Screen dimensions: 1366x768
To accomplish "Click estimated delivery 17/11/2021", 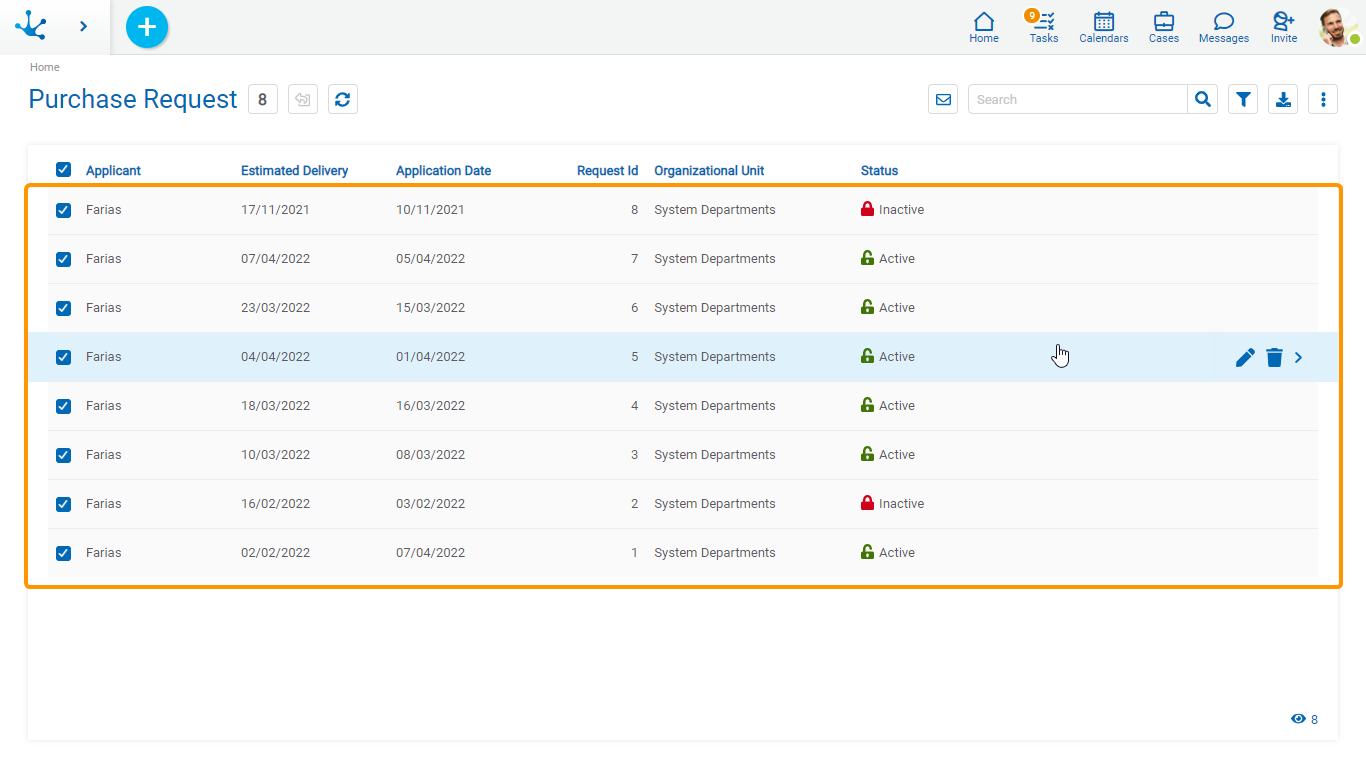I will click(x=275, y=210).
